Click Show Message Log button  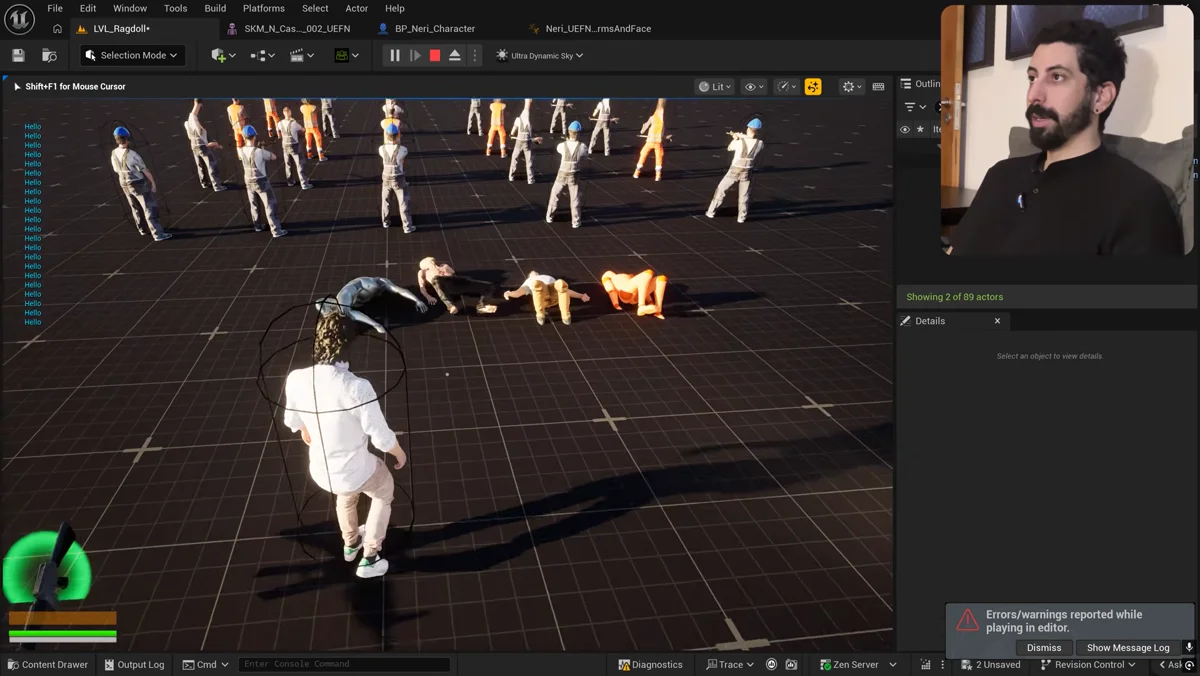point(1128,647)
